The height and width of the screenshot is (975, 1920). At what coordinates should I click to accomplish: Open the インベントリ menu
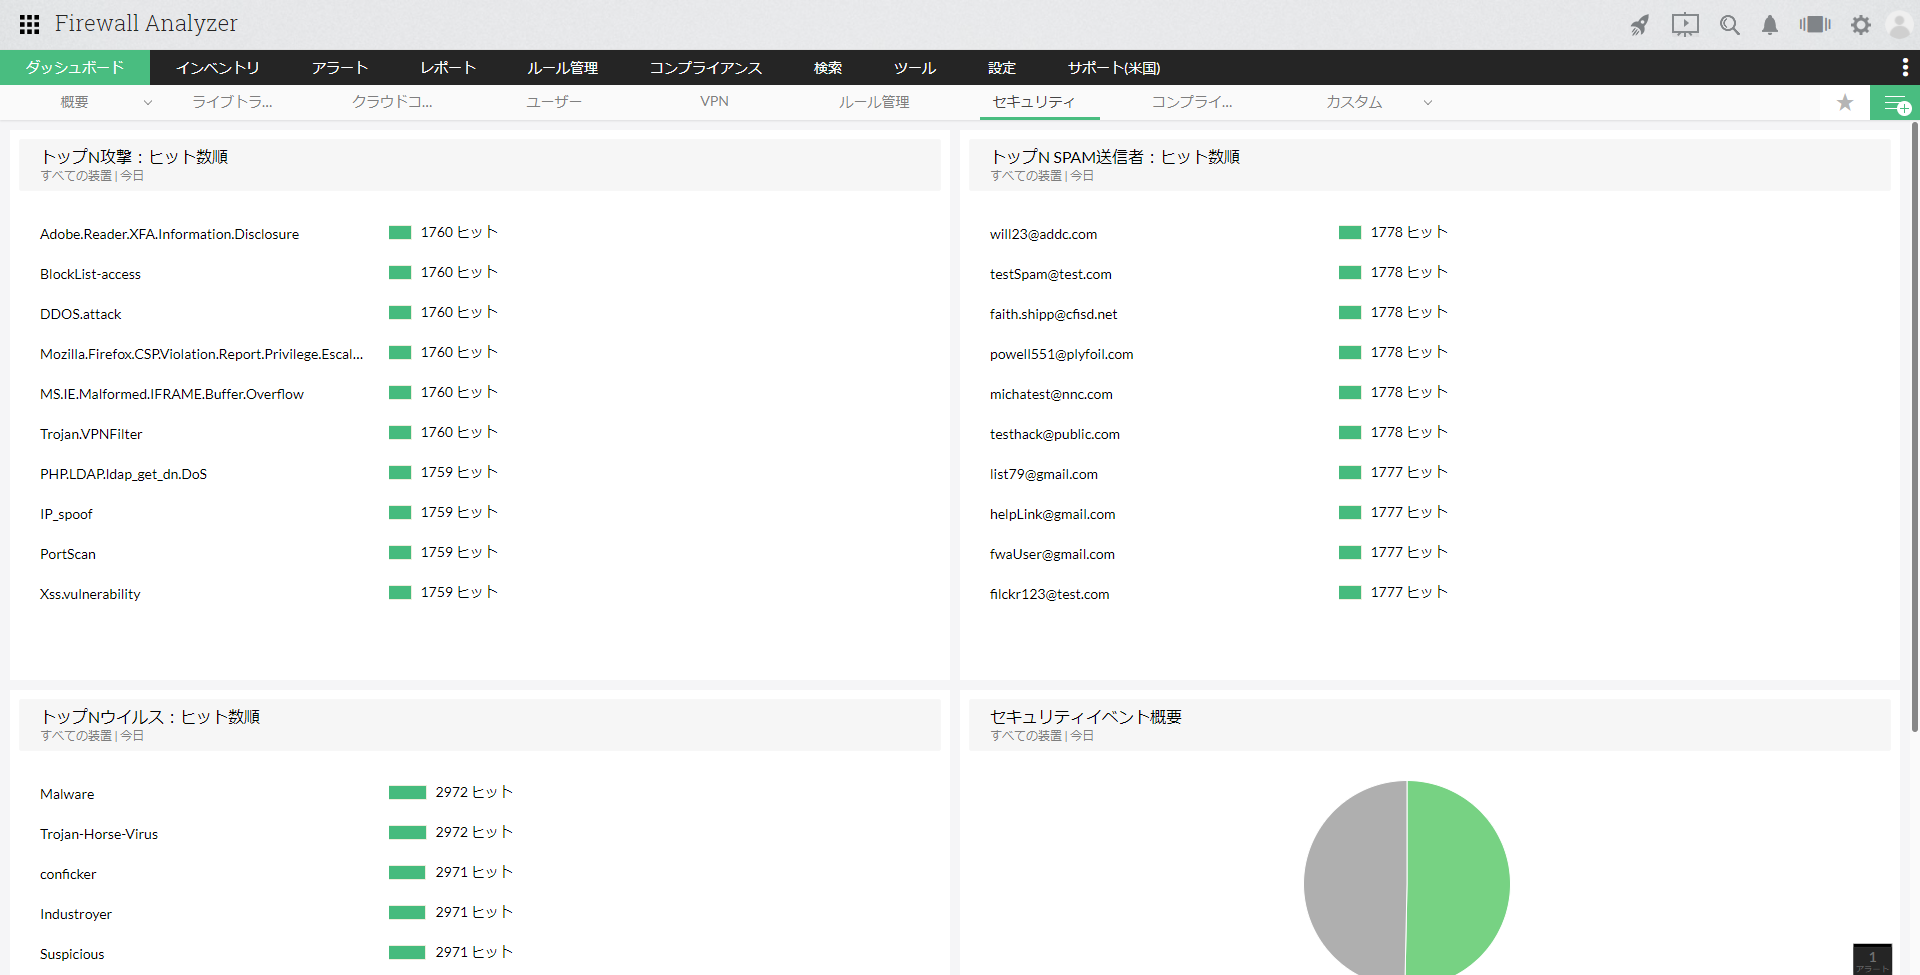coord(218,67)
